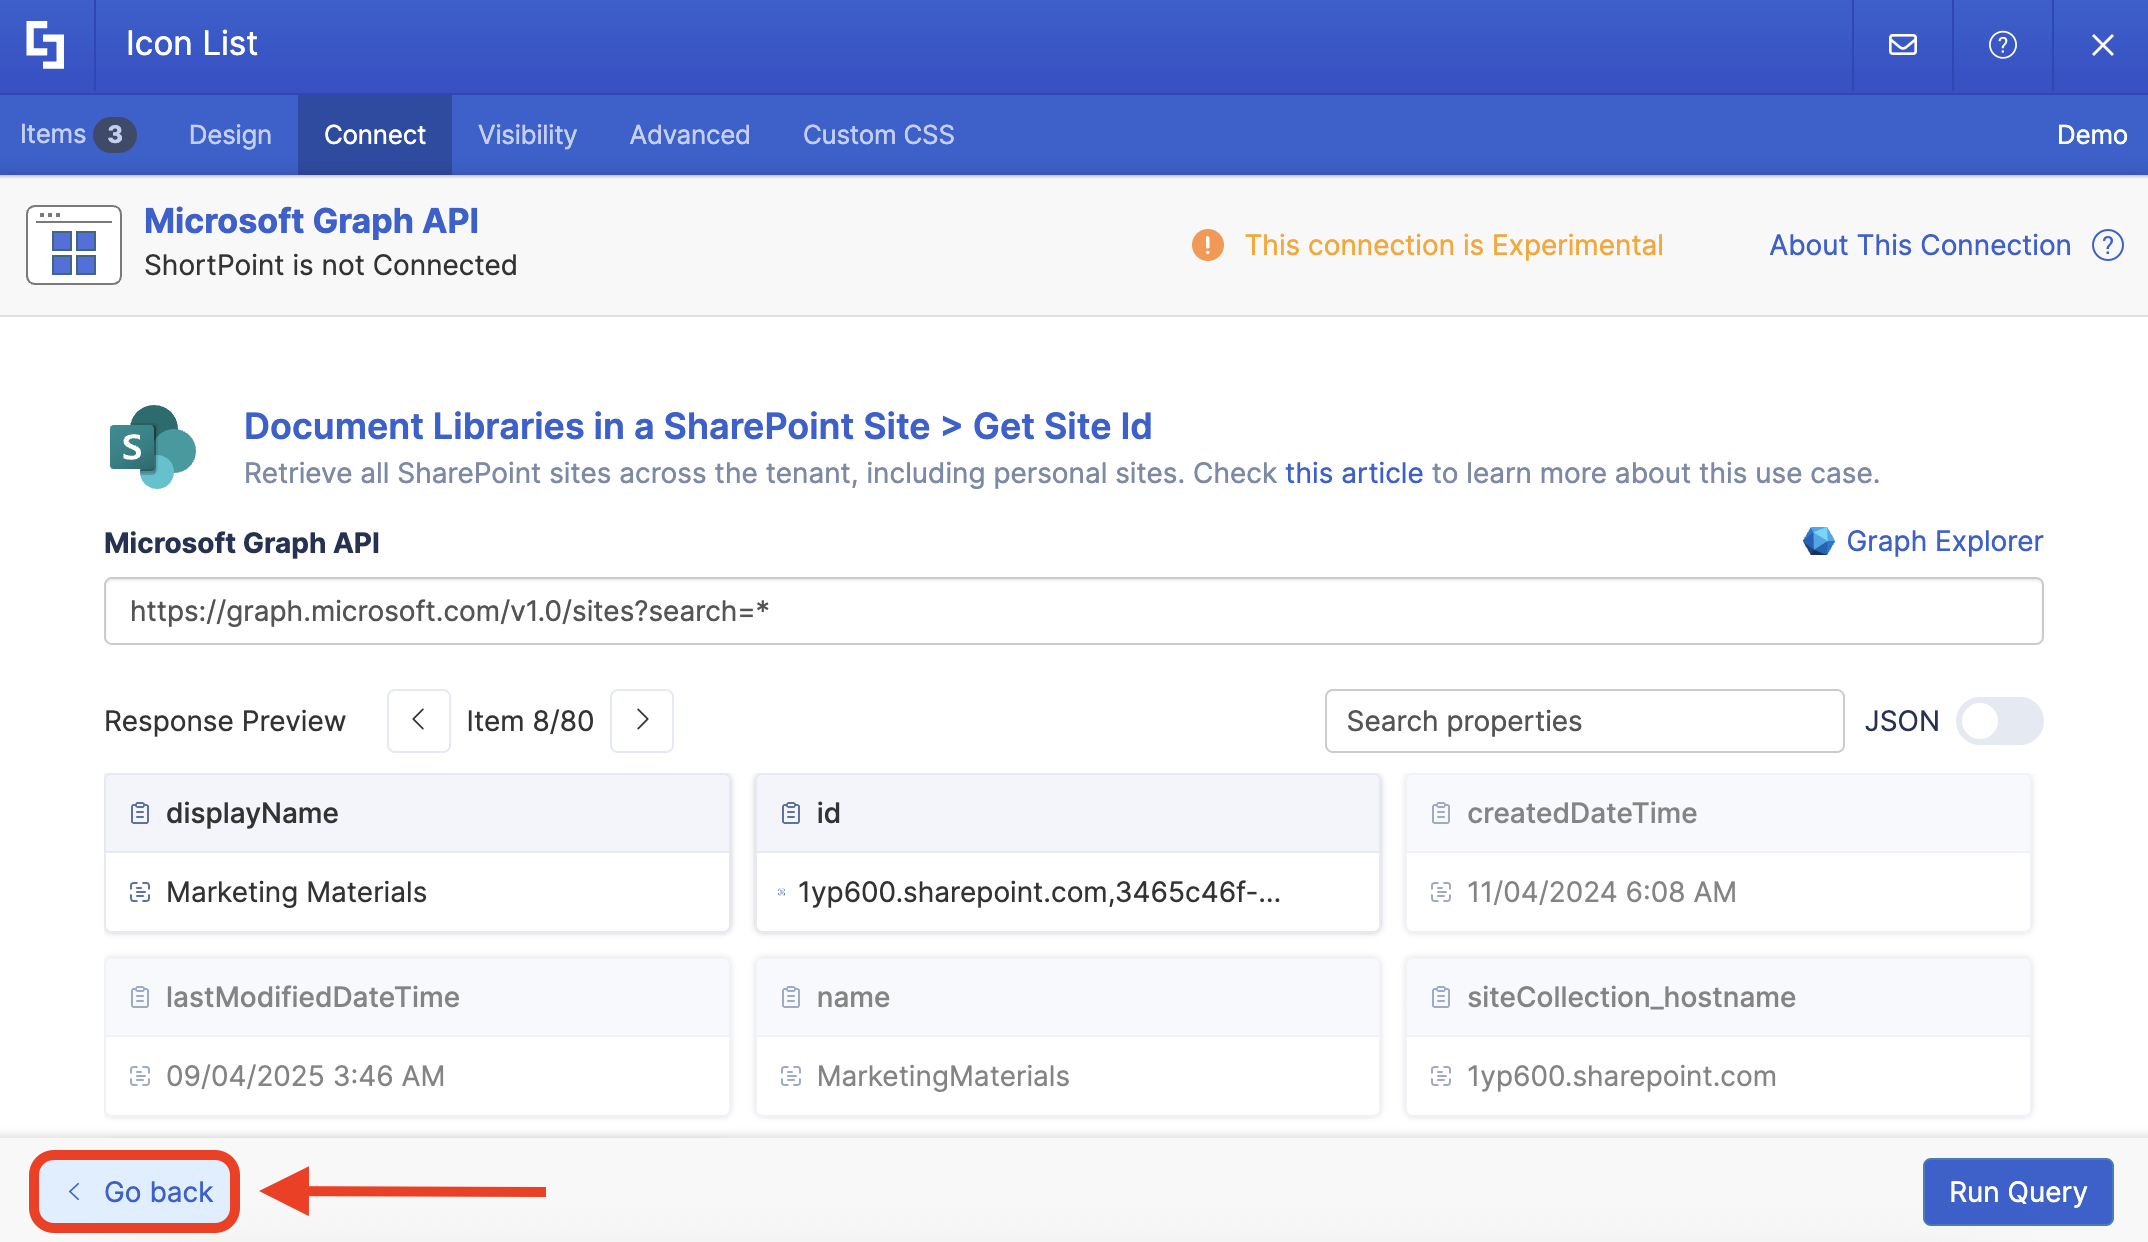Click the orange experimental warning icon

(1207, 245)
